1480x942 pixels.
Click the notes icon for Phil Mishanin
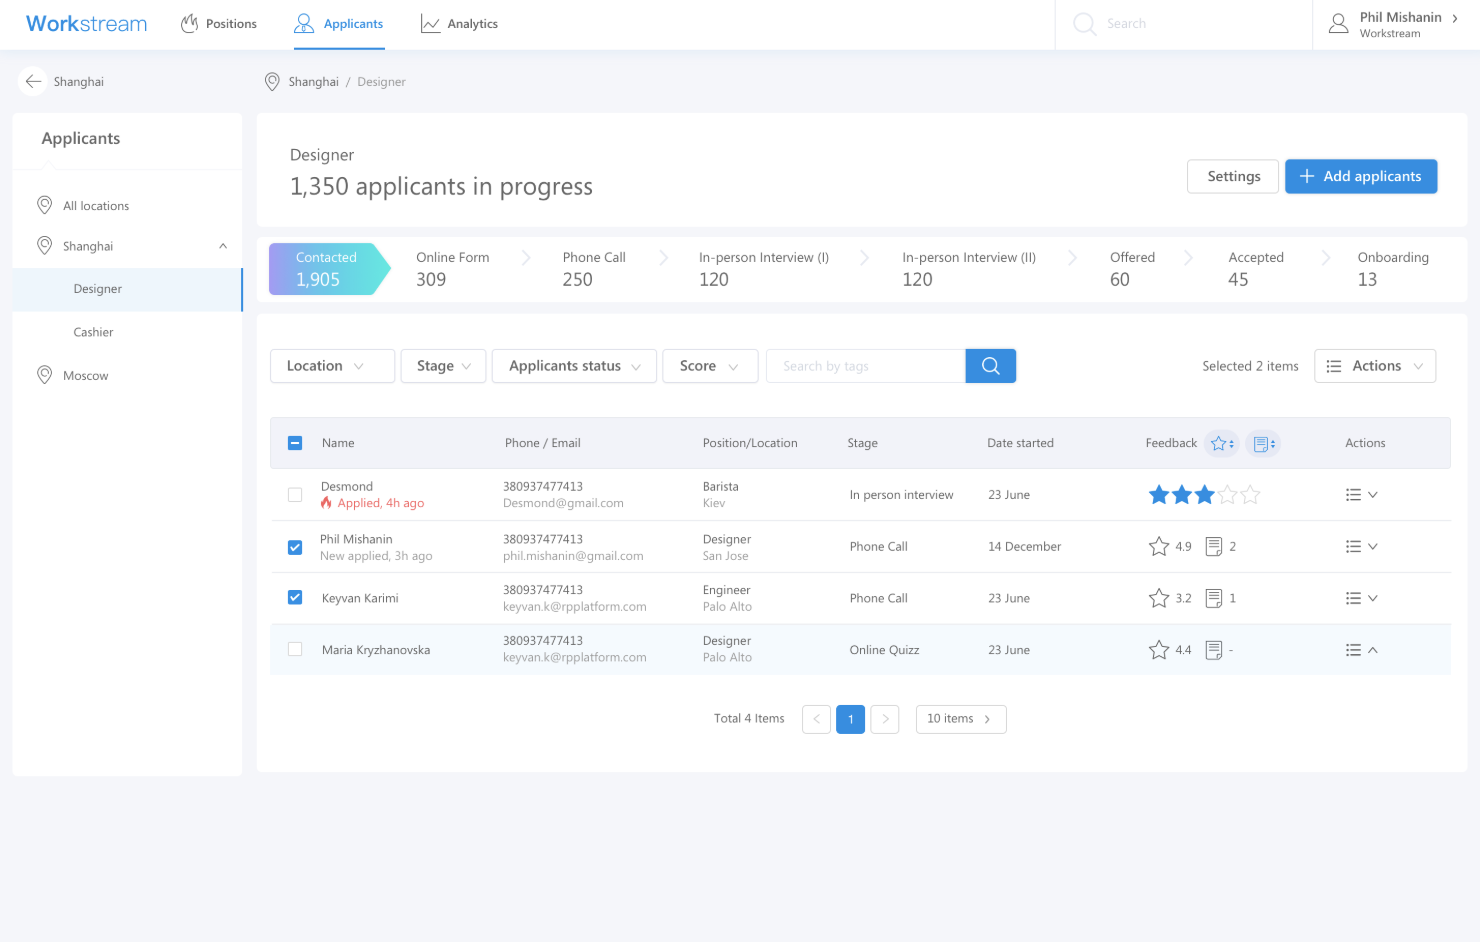(1214, 546)
